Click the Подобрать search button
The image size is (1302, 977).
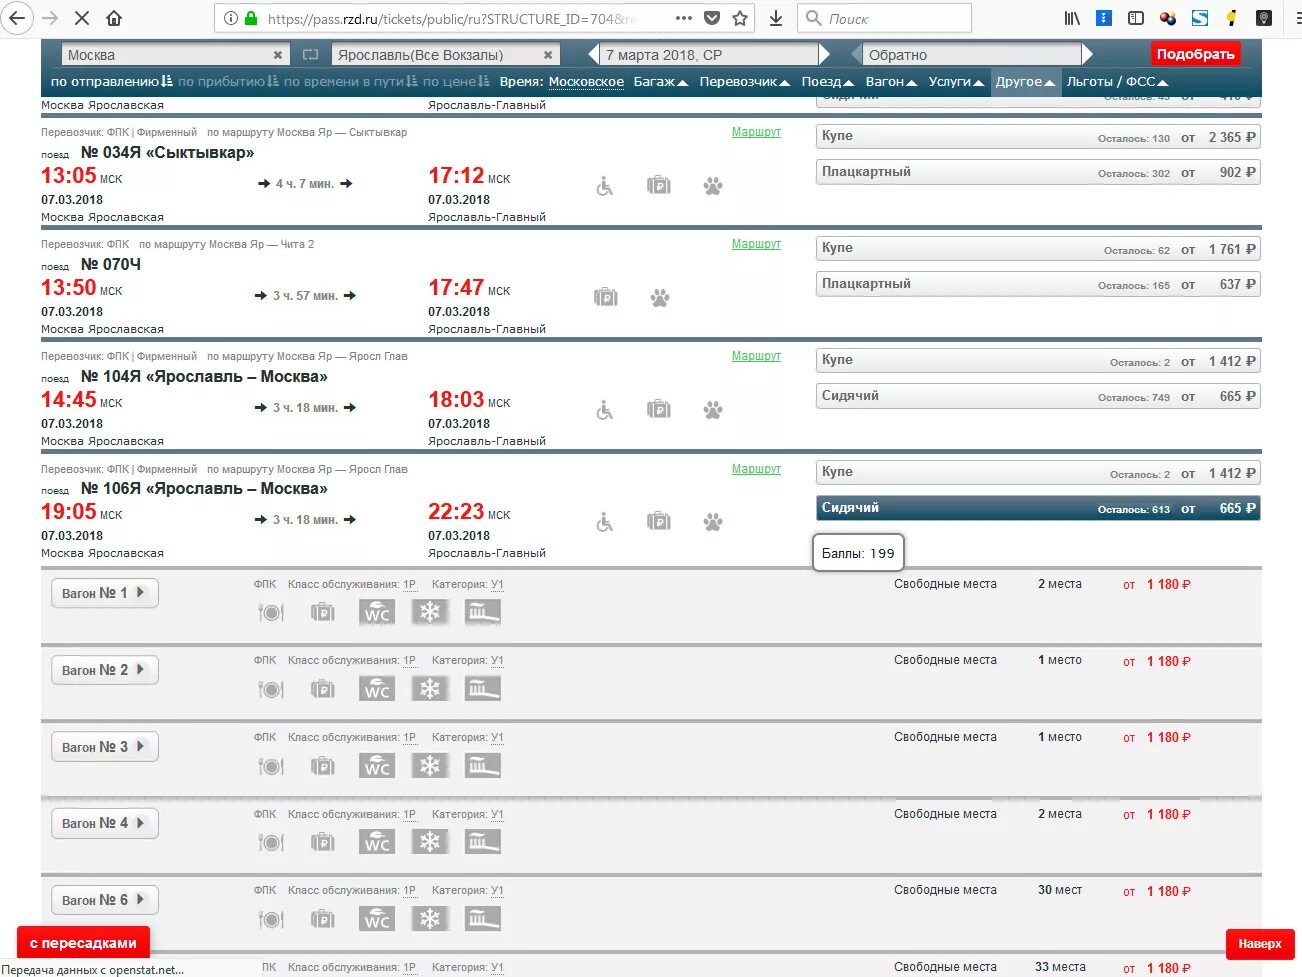1195,54
